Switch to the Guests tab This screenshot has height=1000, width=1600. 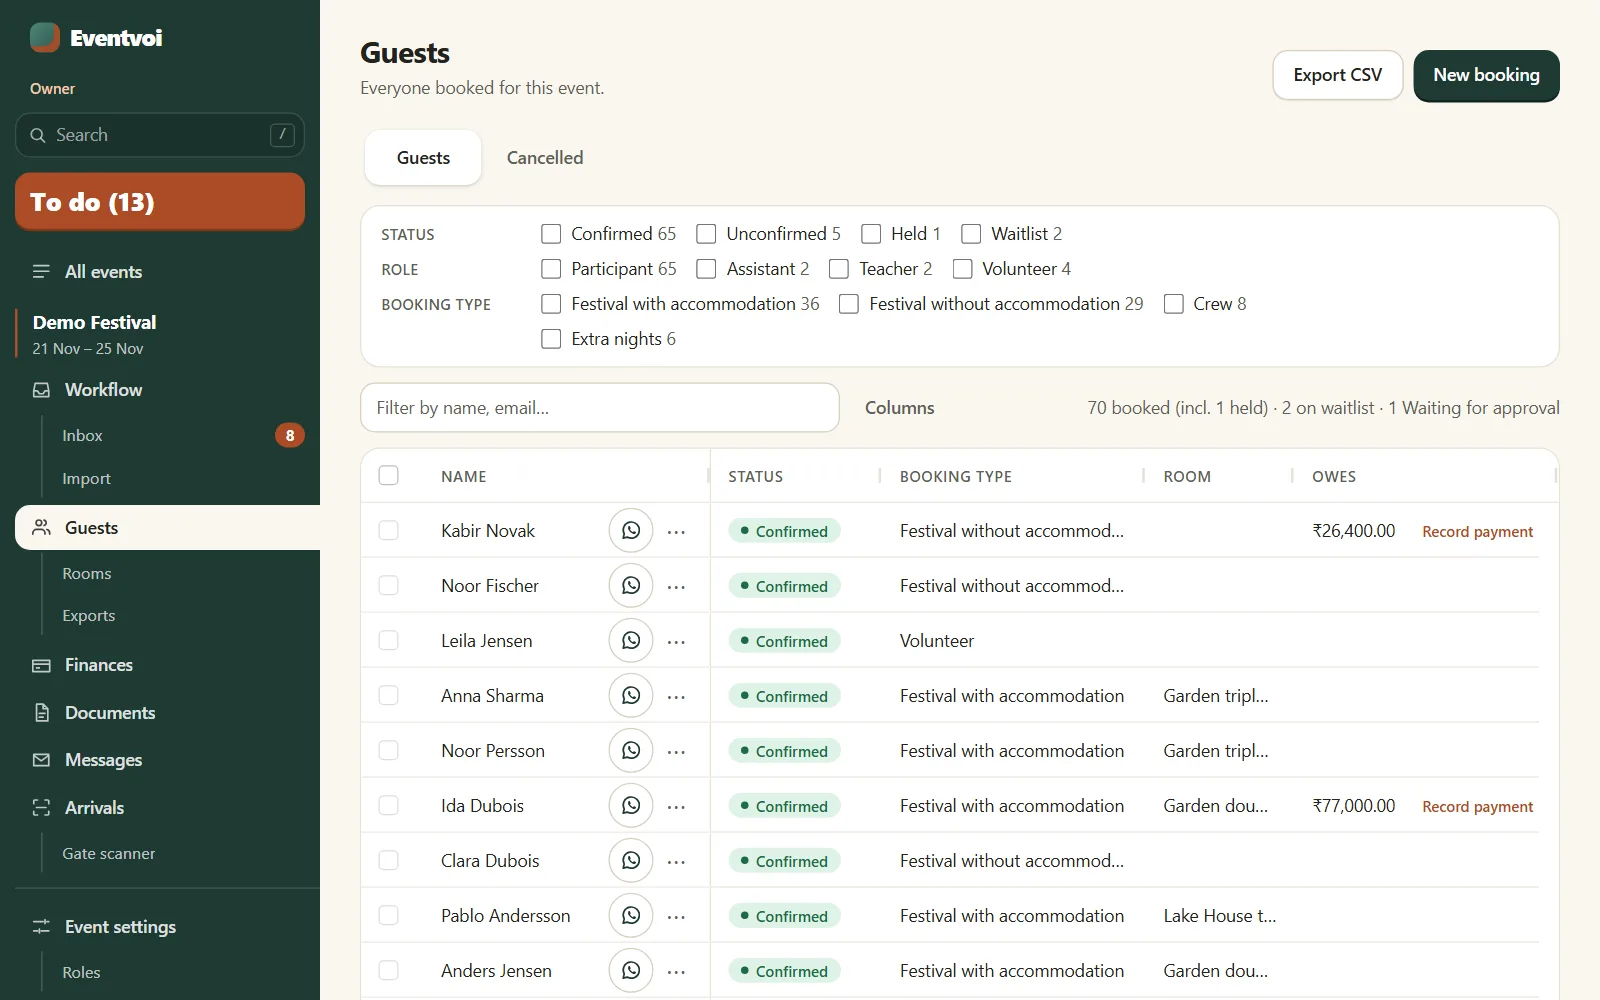tap(423, 158)
